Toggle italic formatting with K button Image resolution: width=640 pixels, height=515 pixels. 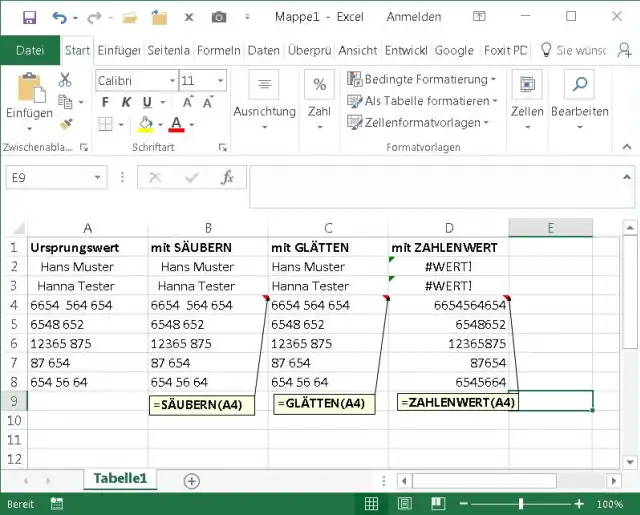[x=127, y=102]
